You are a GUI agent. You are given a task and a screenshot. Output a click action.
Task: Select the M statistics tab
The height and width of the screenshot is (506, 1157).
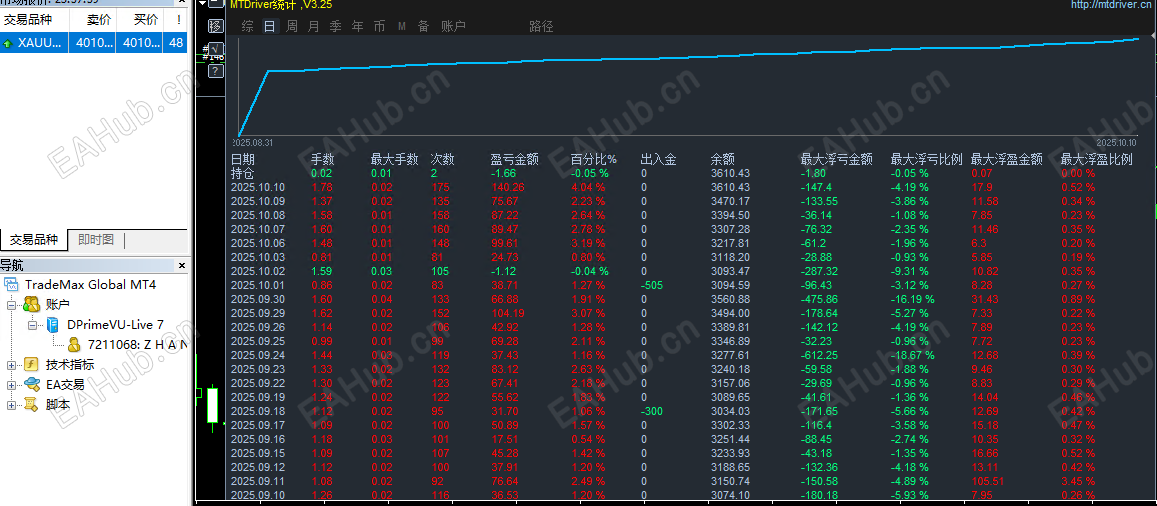(x=402, y=27)
